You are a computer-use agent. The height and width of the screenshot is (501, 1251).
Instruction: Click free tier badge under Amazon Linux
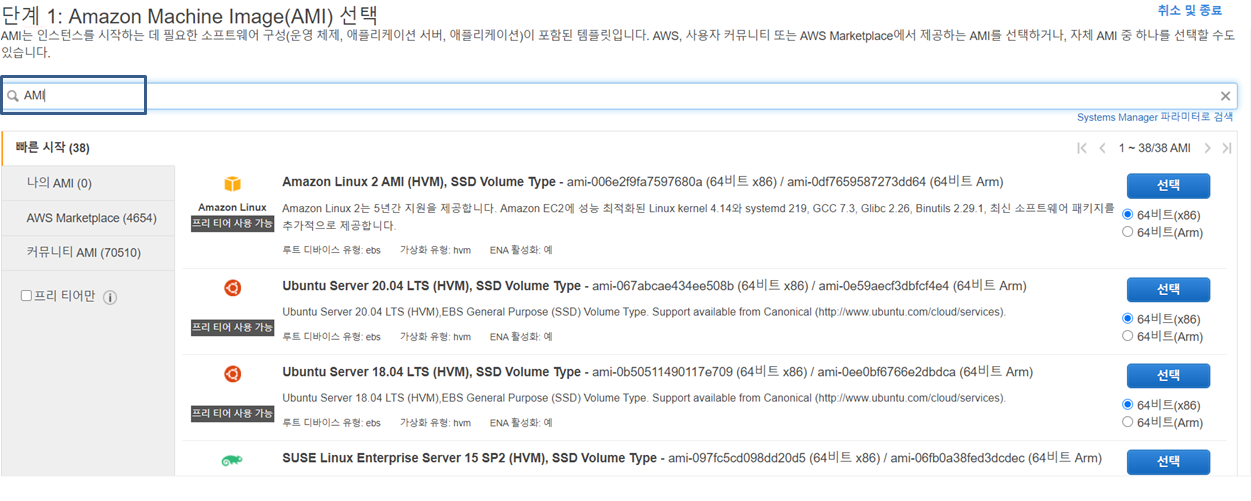pos(232,224)
